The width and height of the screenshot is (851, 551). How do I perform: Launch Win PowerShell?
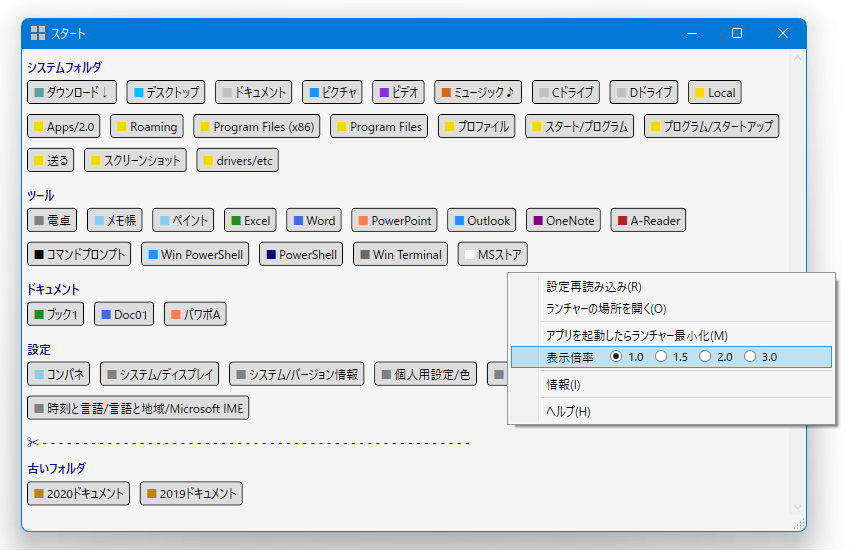[x=195, y=254]
